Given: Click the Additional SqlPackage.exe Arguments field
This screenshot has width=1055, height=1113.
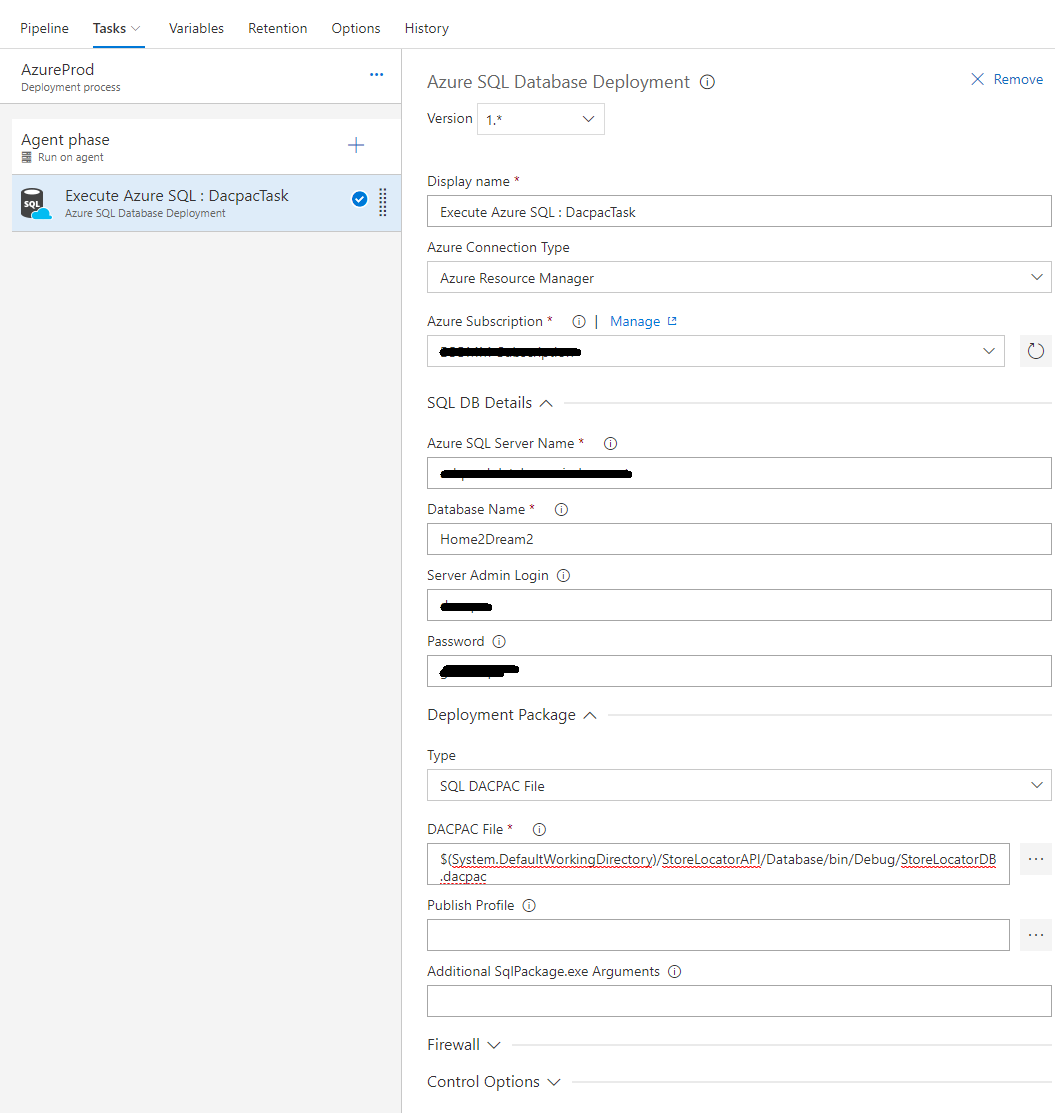Looking at the screenshot, I should (x=738, y=1000).
